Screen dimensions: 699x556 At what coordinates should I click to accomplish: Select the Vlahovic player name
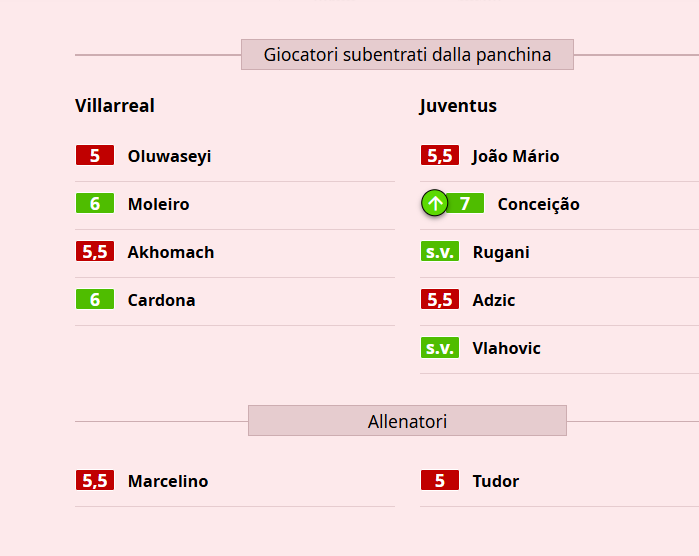point(506,348)
